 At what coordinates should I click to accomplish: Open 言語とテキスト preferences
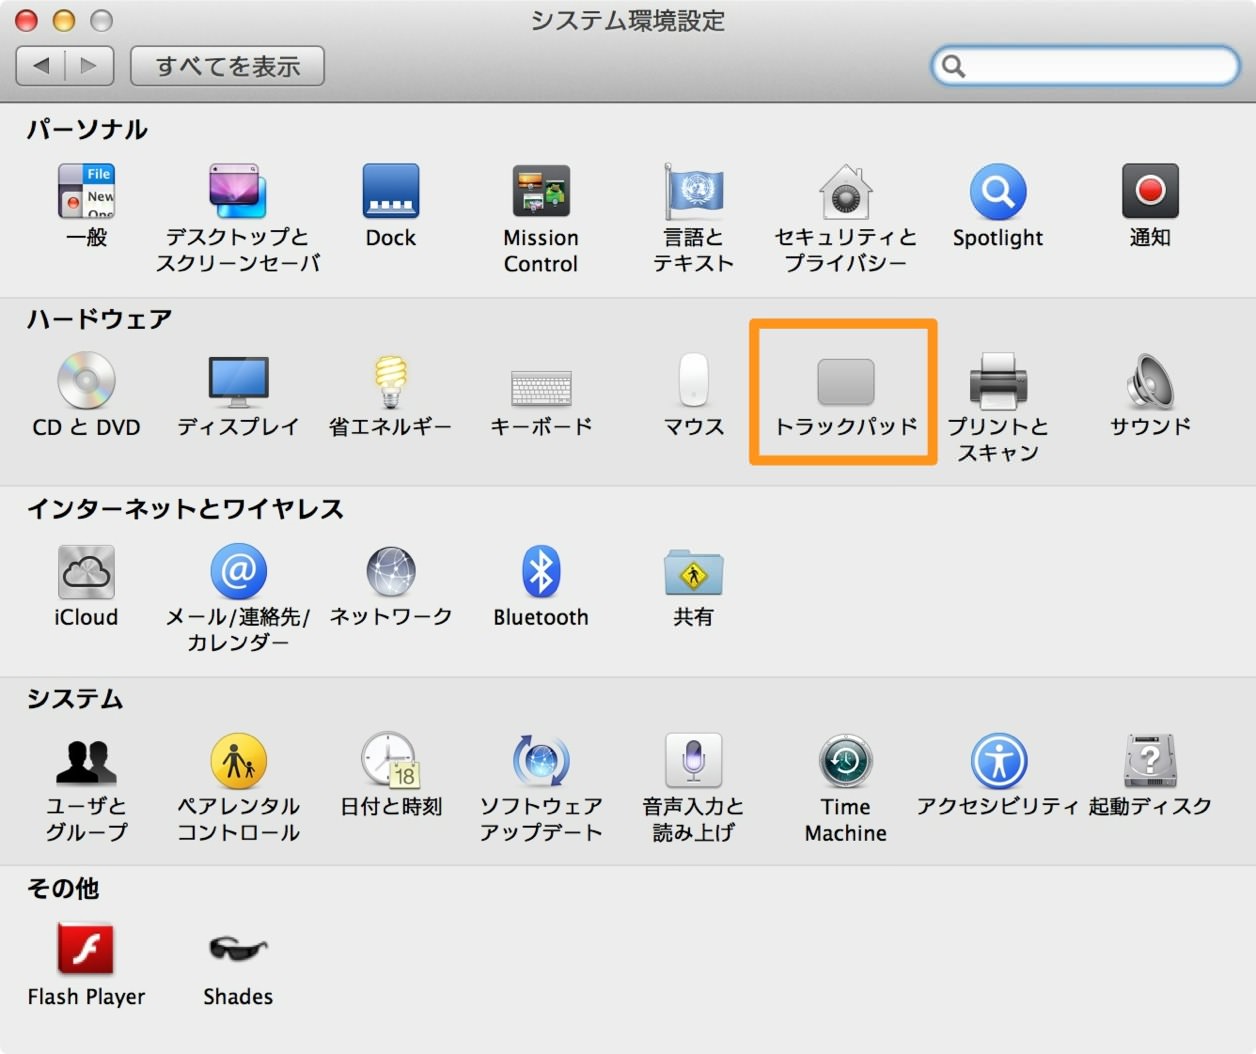tap(693, 191)
